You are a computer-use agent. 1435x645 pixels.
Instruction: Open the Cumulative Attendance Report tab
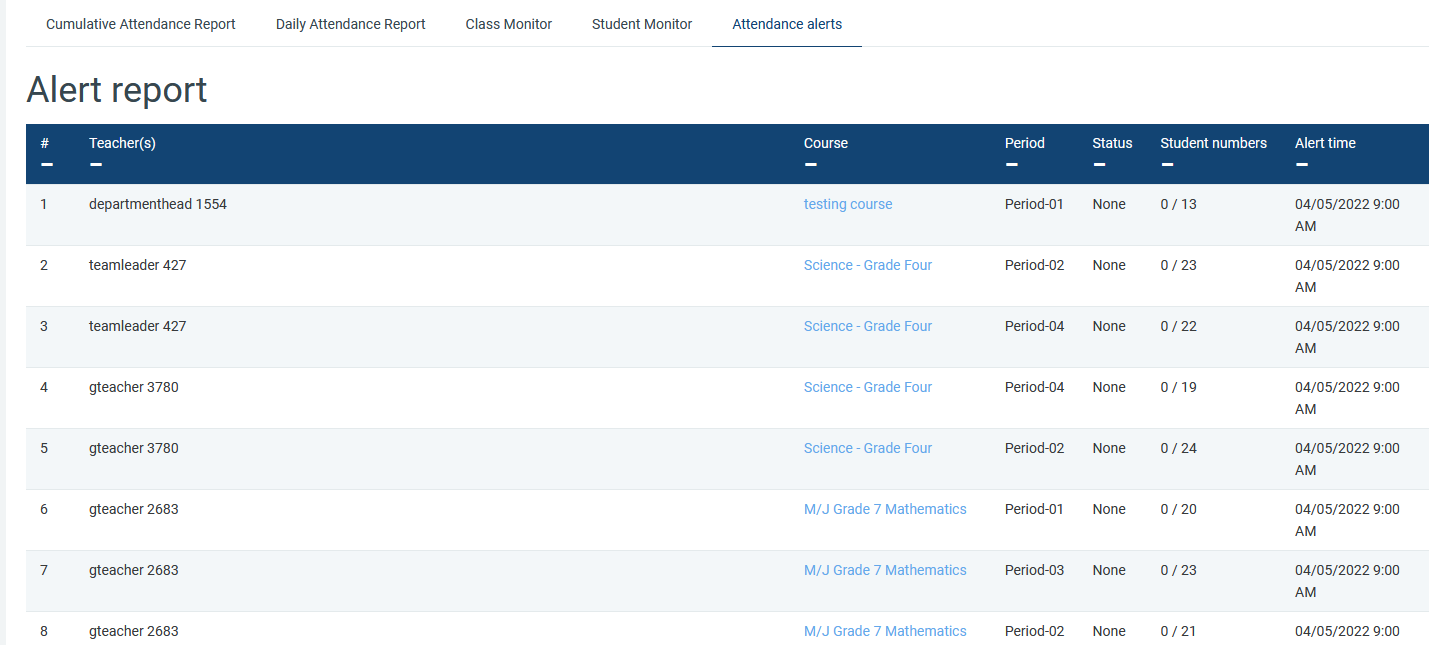(x=141, y=24)
